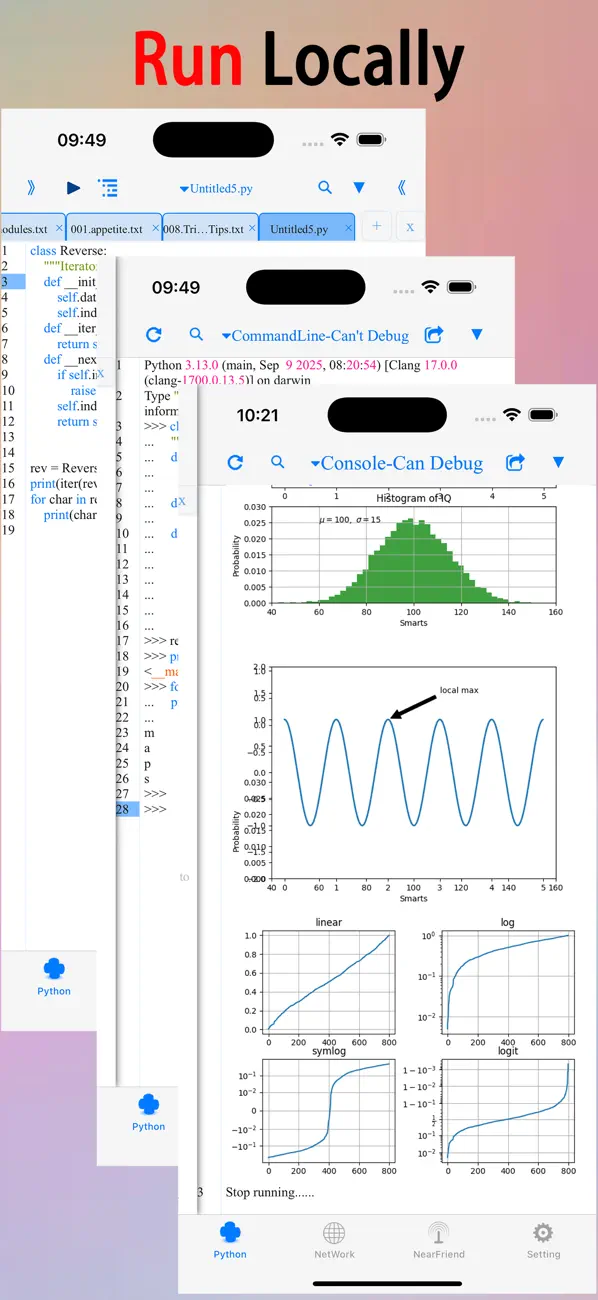Click 'class Reverse:' code line
Screen dimensions: 598x1300
coord(67,251)
